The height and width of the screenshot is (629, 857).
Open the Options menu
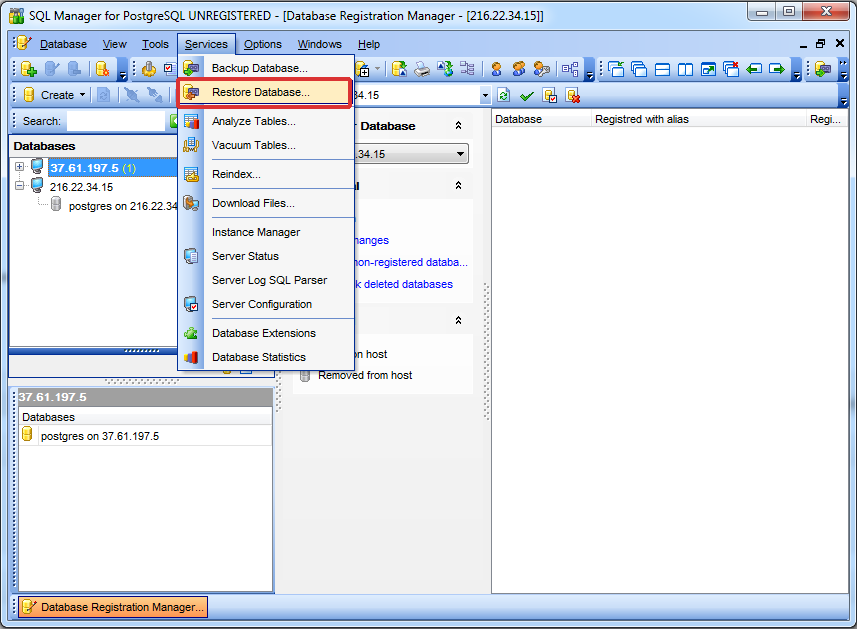click(x=263, y=44)
